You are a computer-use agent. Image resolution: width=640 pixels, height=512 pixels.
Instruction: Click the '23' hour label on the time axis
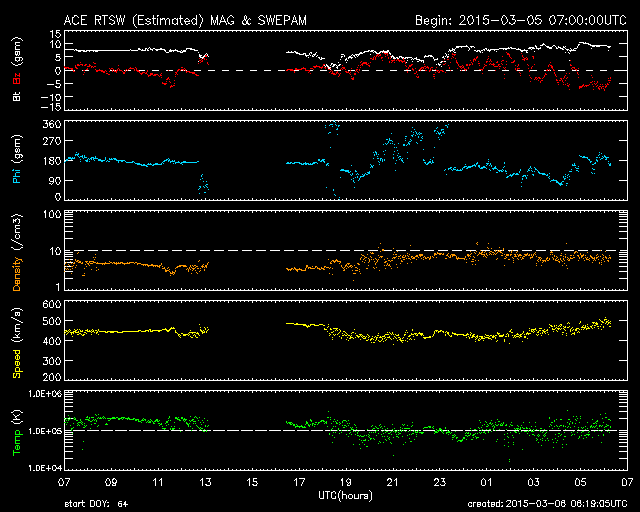[x=440, y=483]
